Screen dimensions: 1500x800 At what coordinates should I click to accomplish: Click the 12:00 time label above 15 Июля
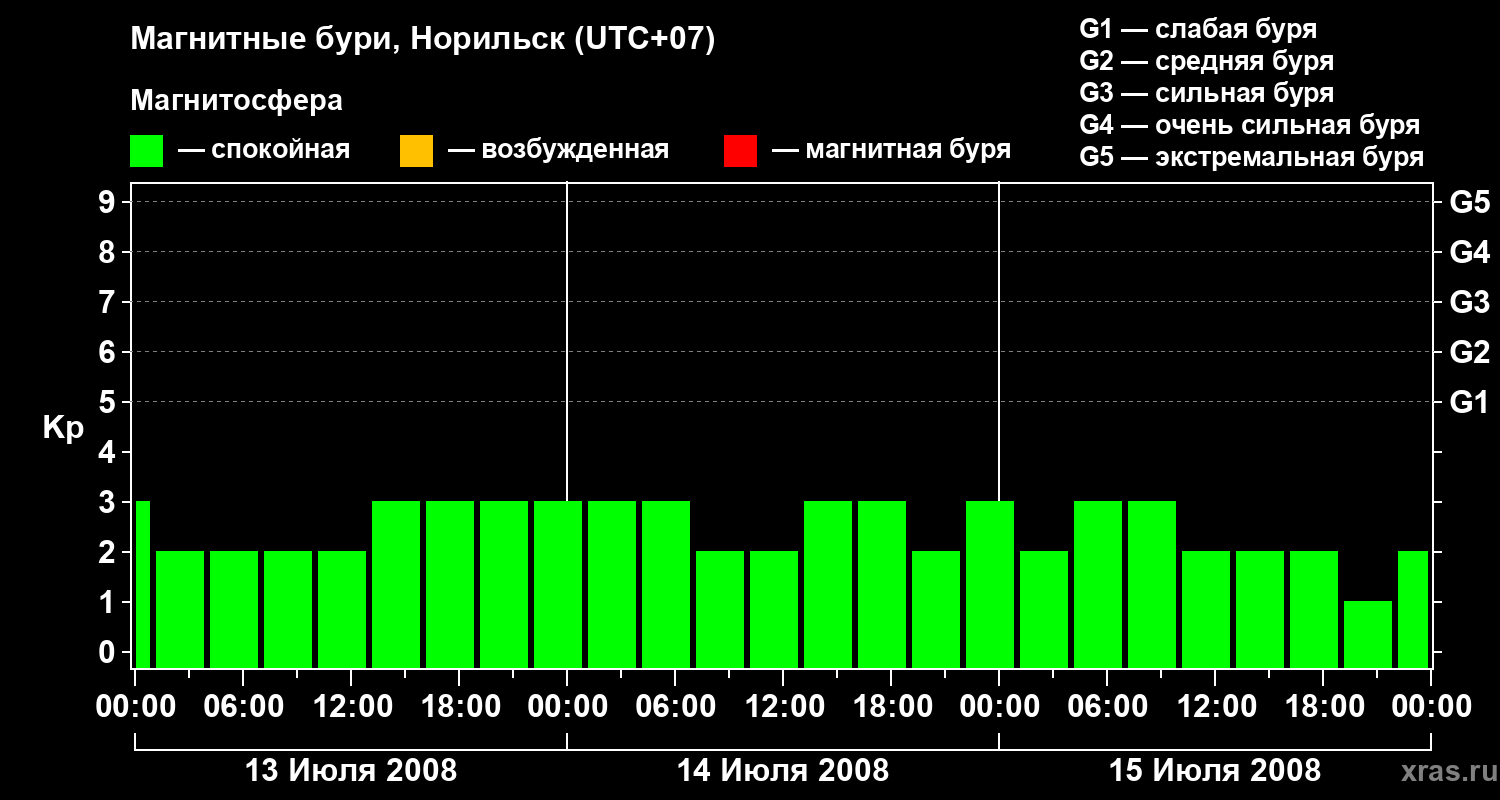[x=1215, y=707]
